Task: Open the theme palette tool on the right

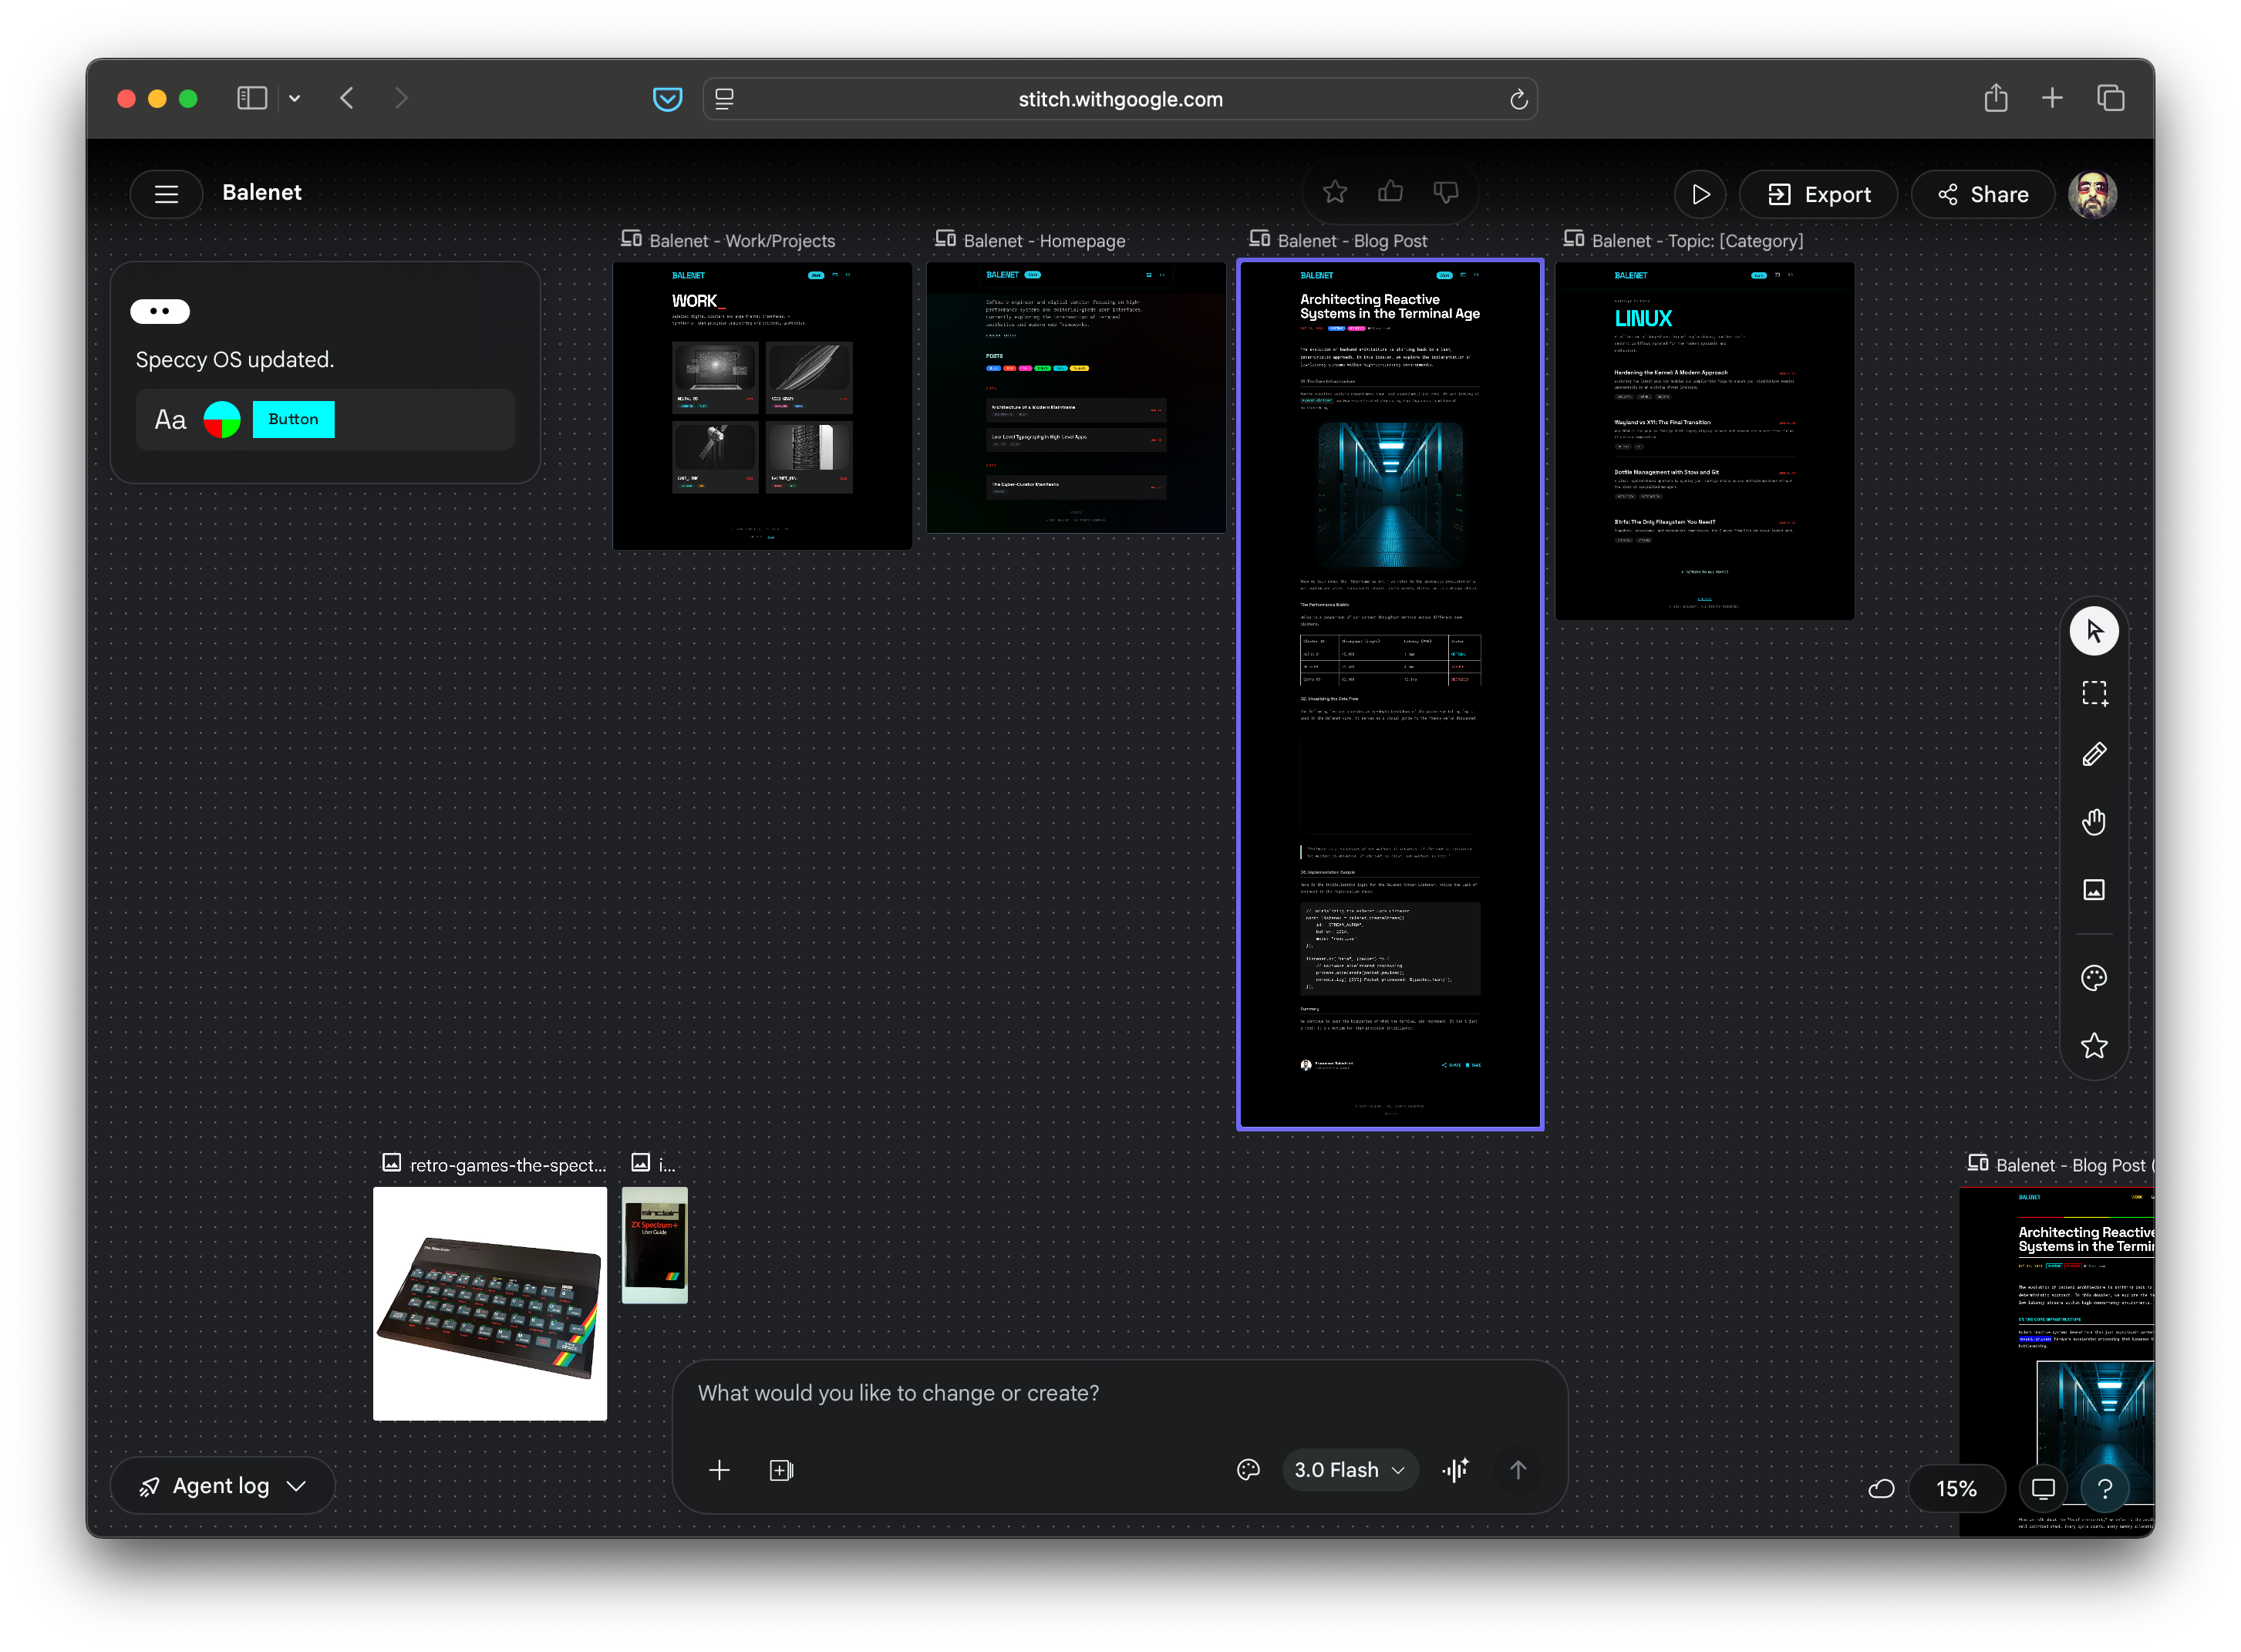Action: (x=2095, y=978)
